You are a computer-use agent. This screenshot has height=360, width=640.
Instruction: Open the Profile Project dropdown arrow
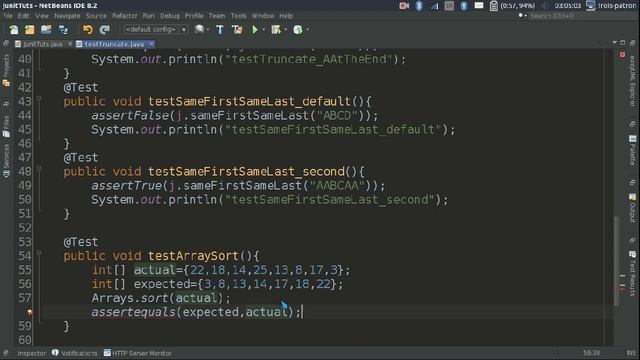tap(307, 29)
